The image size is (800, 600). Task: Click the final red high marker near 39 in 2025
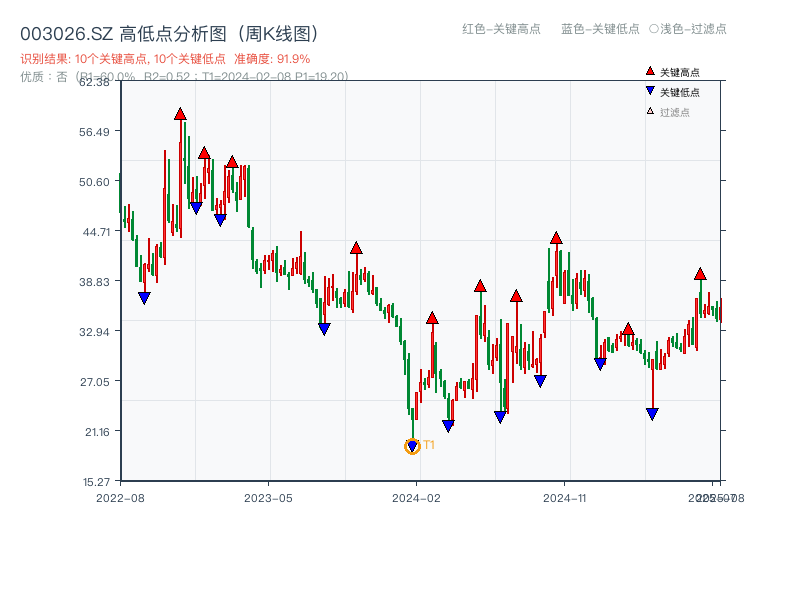pyautogui.click(x=701, y=274)
